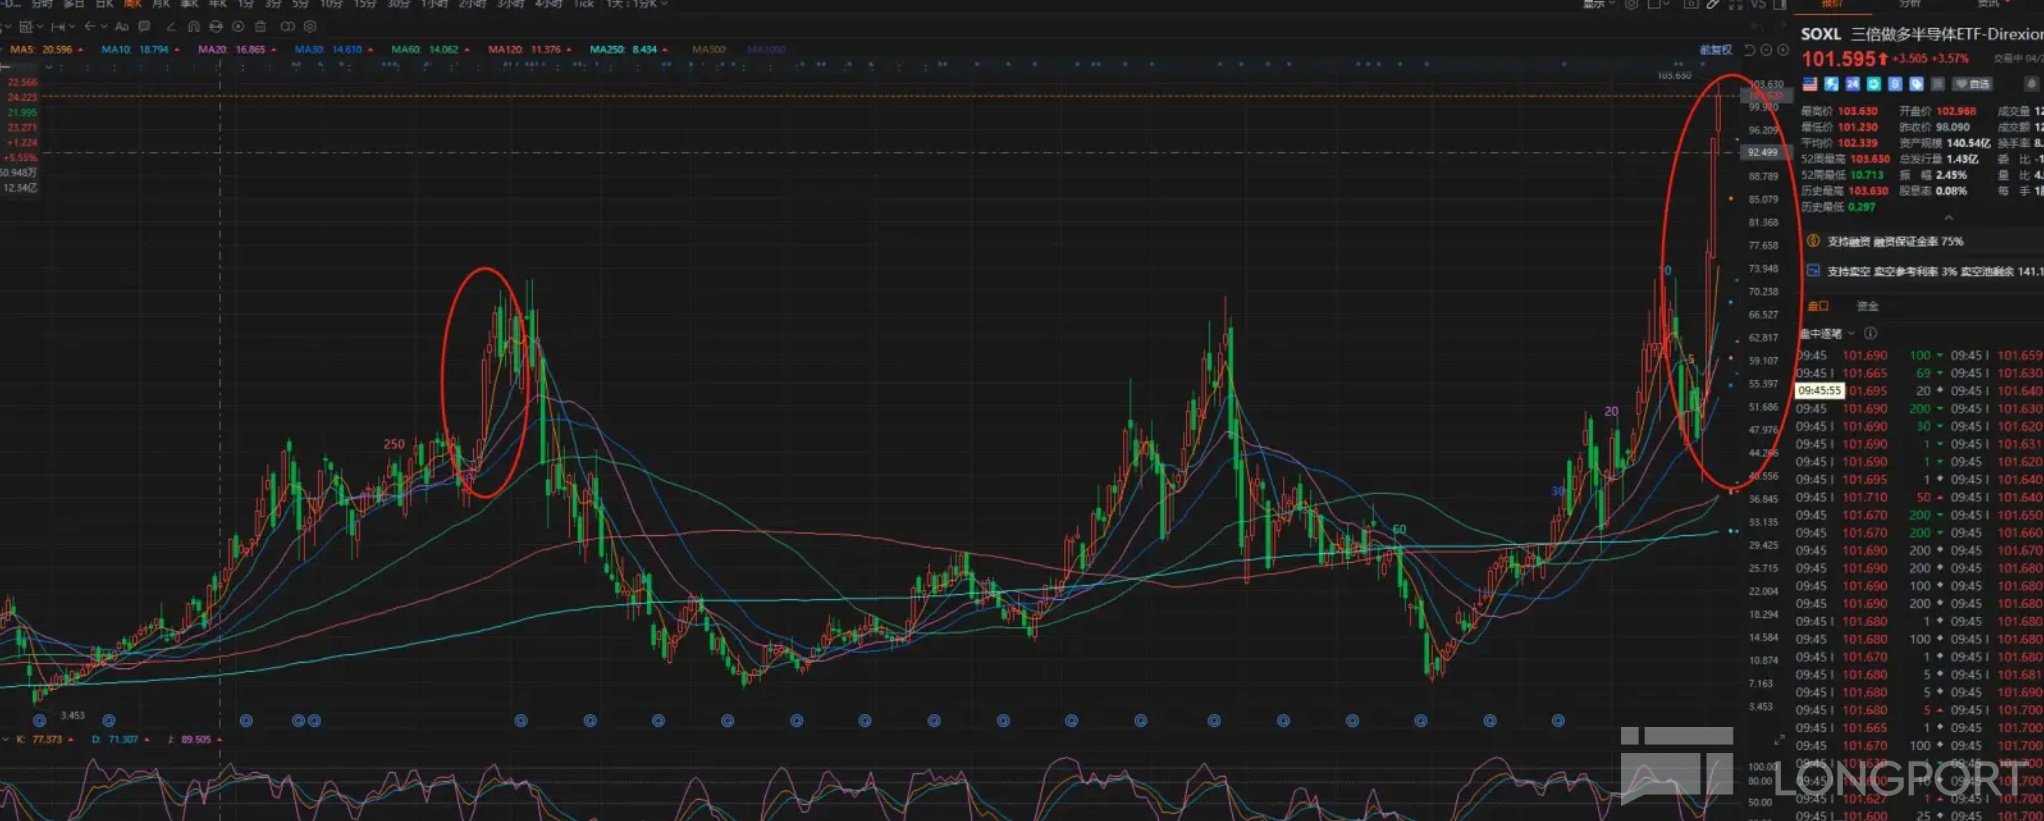
Task: Click the reset chart view arrow icon
Action: [1750, 50]
